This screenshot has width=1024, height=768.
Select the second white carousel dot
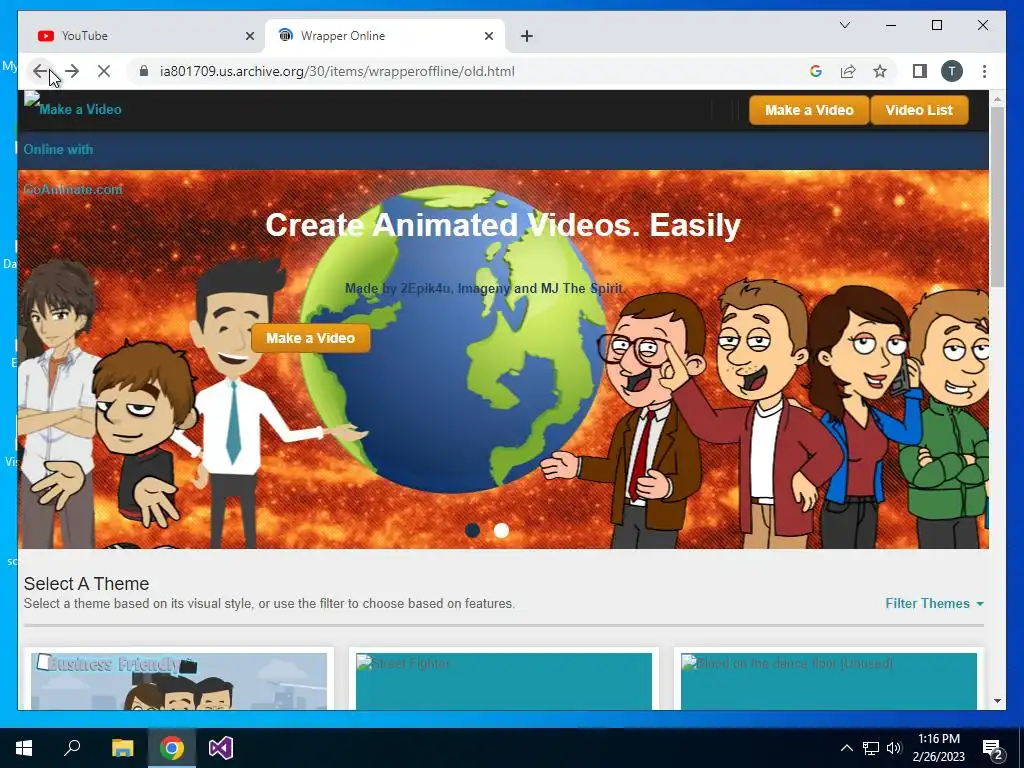click(501, 530)
